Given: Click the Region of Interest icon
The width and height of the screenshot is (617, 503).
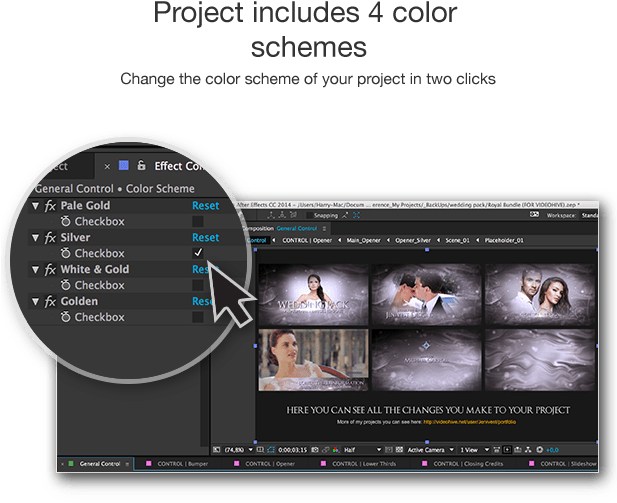Looking at the screenshot, I should [389, 450].
